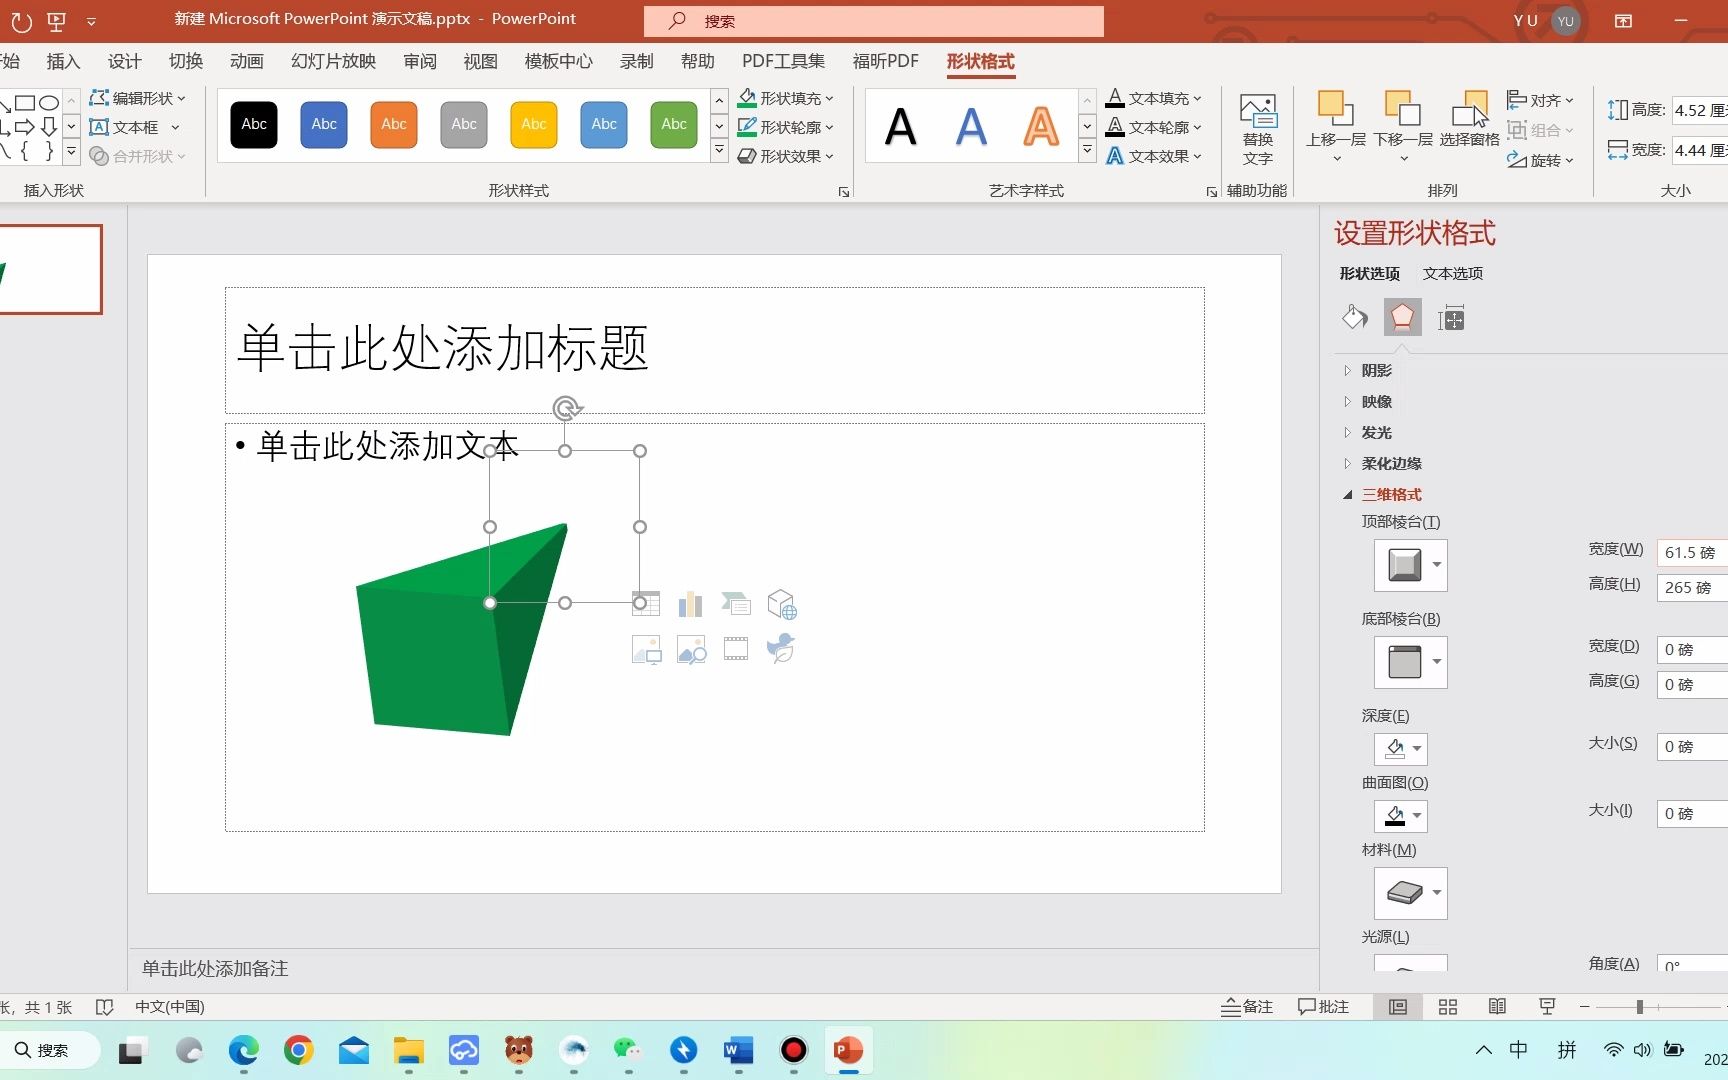Toggle Slide Sorter view in status bar
The height and width of the screenshot is (1080, 1728).
1447,1007
